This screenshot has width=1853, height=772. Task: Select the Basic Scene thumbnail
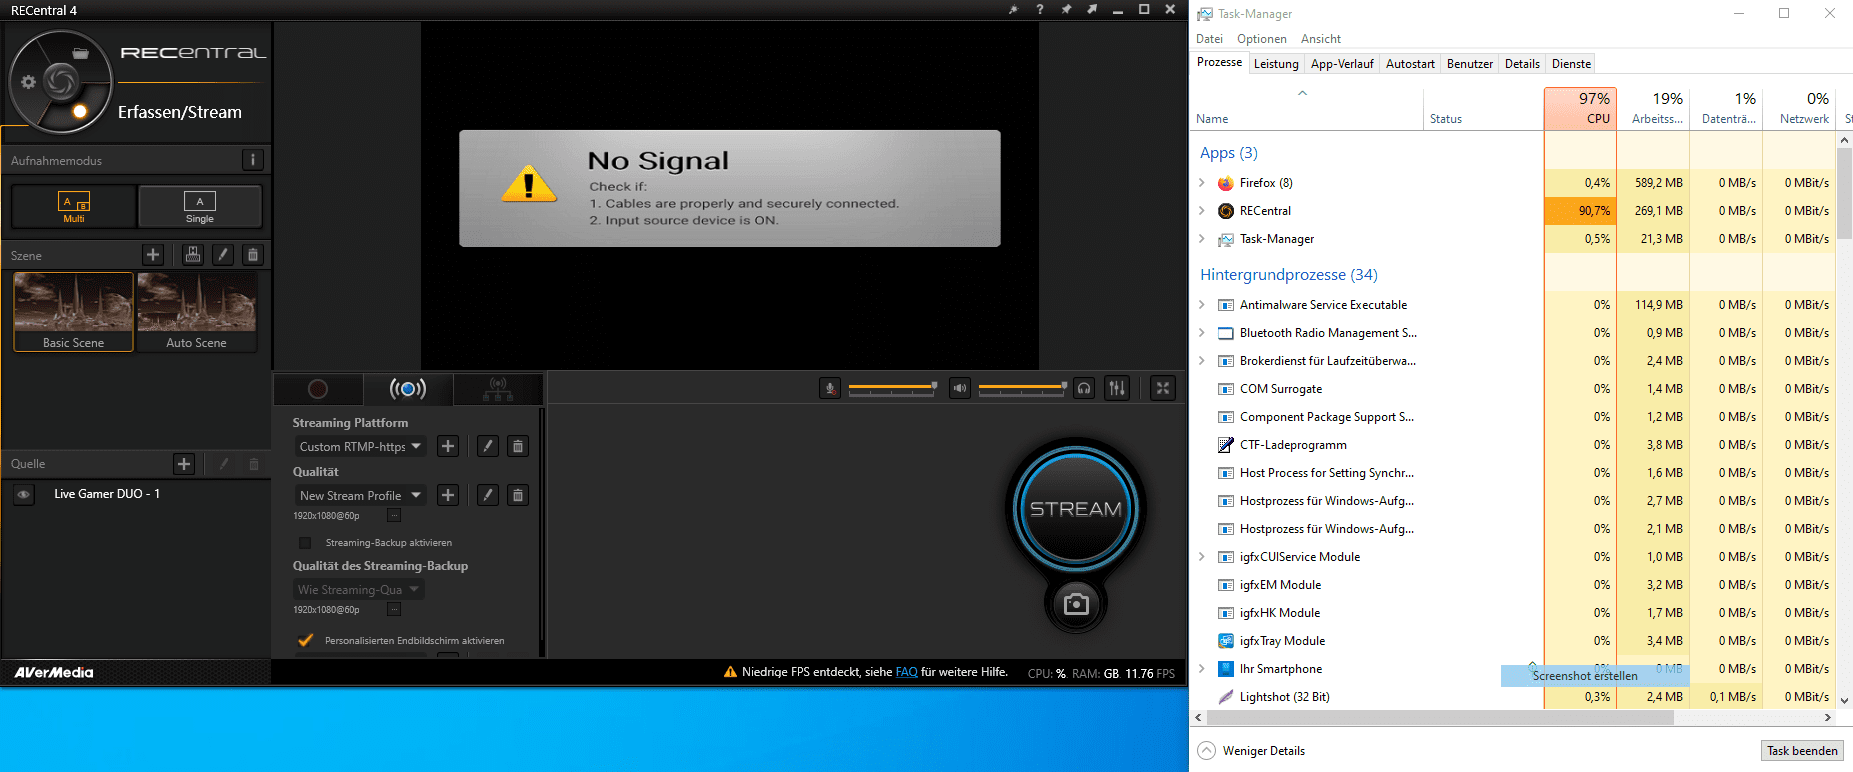[73, 311]
